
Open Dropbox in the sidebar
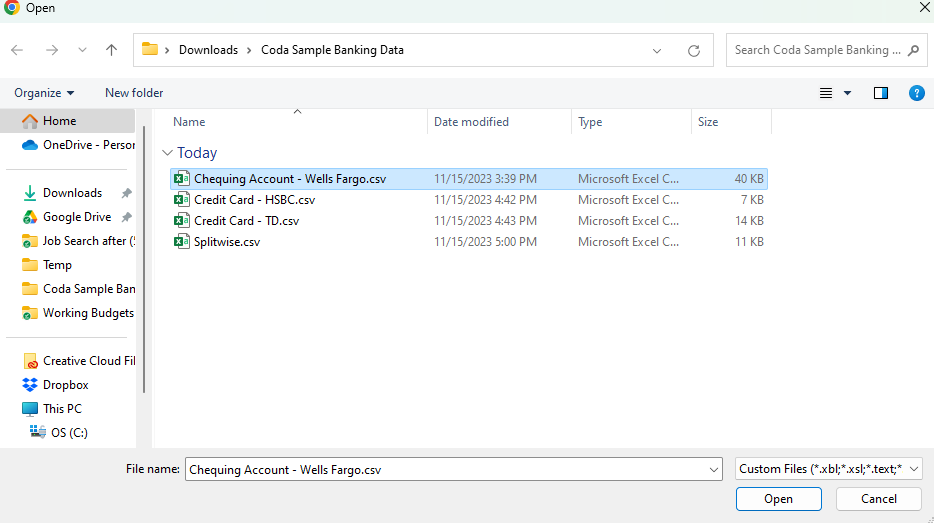tap(65, 385)
